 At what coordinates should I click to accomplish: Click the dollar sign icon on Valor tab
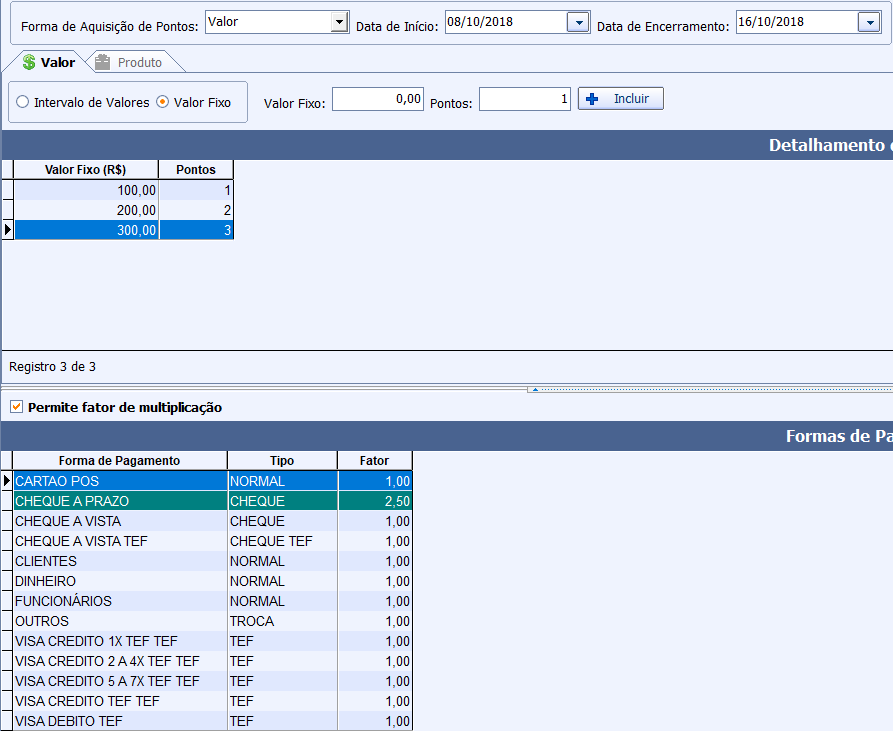[x=29, y=62]
